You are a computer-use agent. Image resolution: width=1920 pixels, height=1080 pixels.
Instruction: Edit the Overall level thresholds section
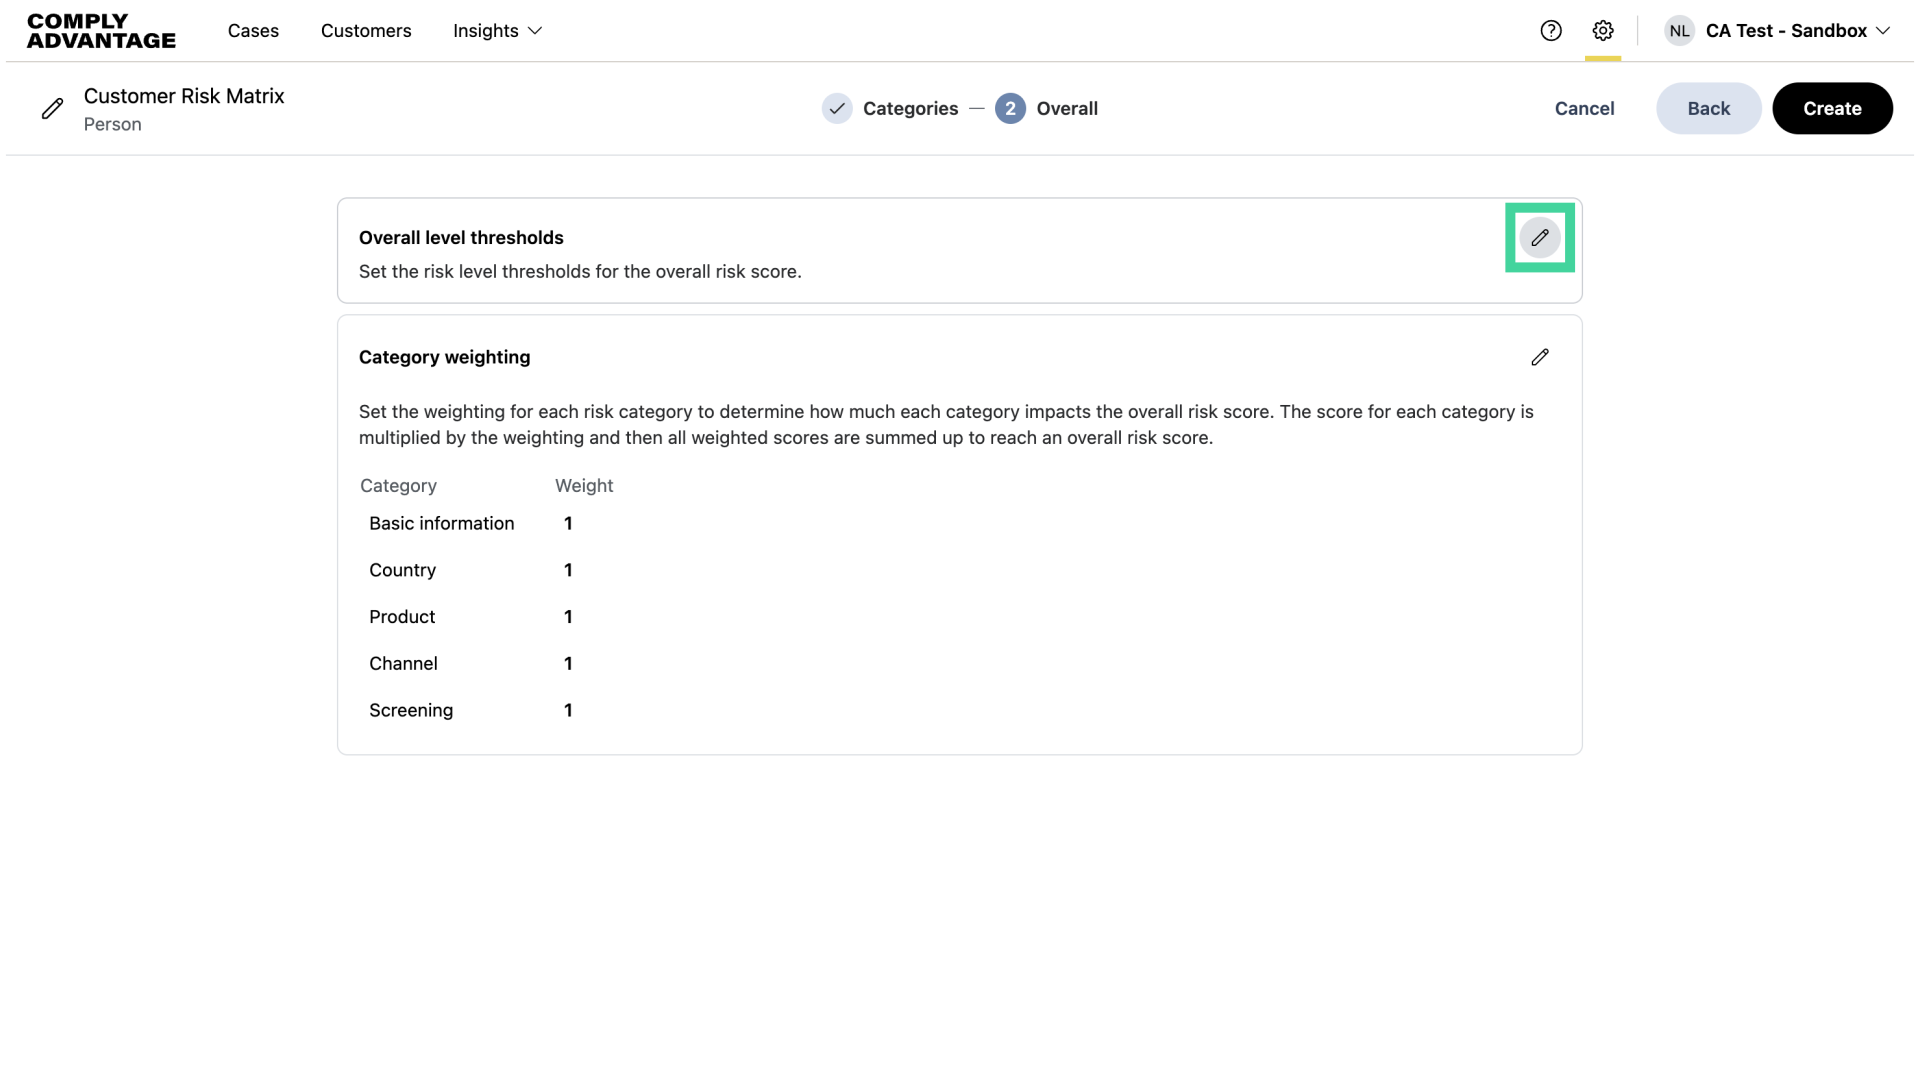[1539, 238]
